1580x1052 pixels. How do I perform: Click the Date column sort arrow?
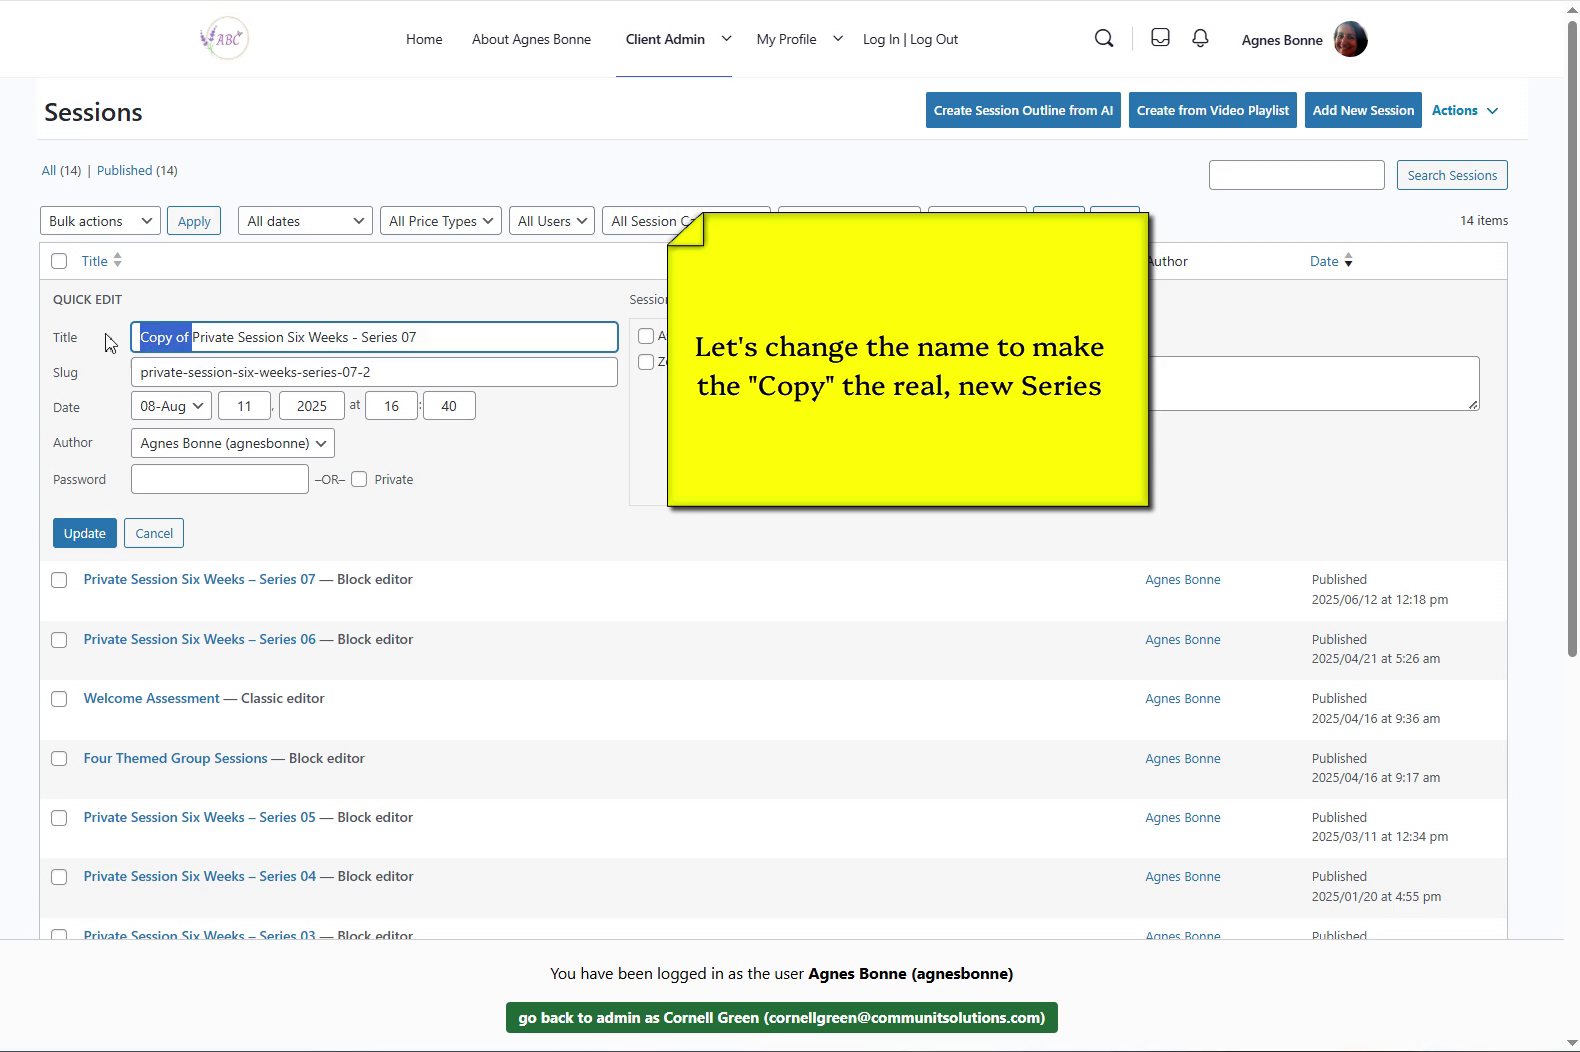point(1348,261)
